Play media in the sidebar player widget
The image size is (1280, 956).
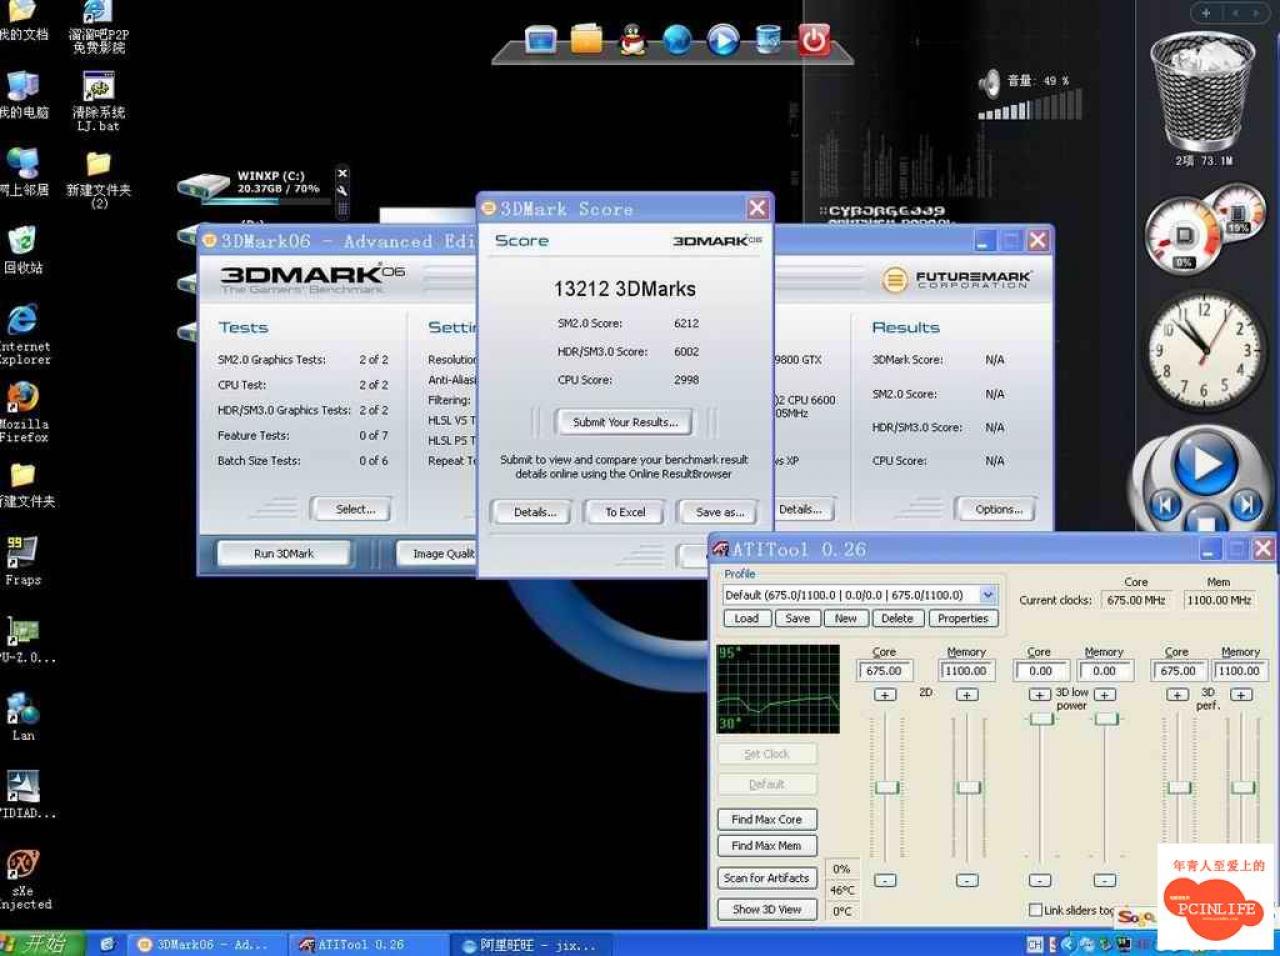pyautogui.click(x=1205, y=464)
